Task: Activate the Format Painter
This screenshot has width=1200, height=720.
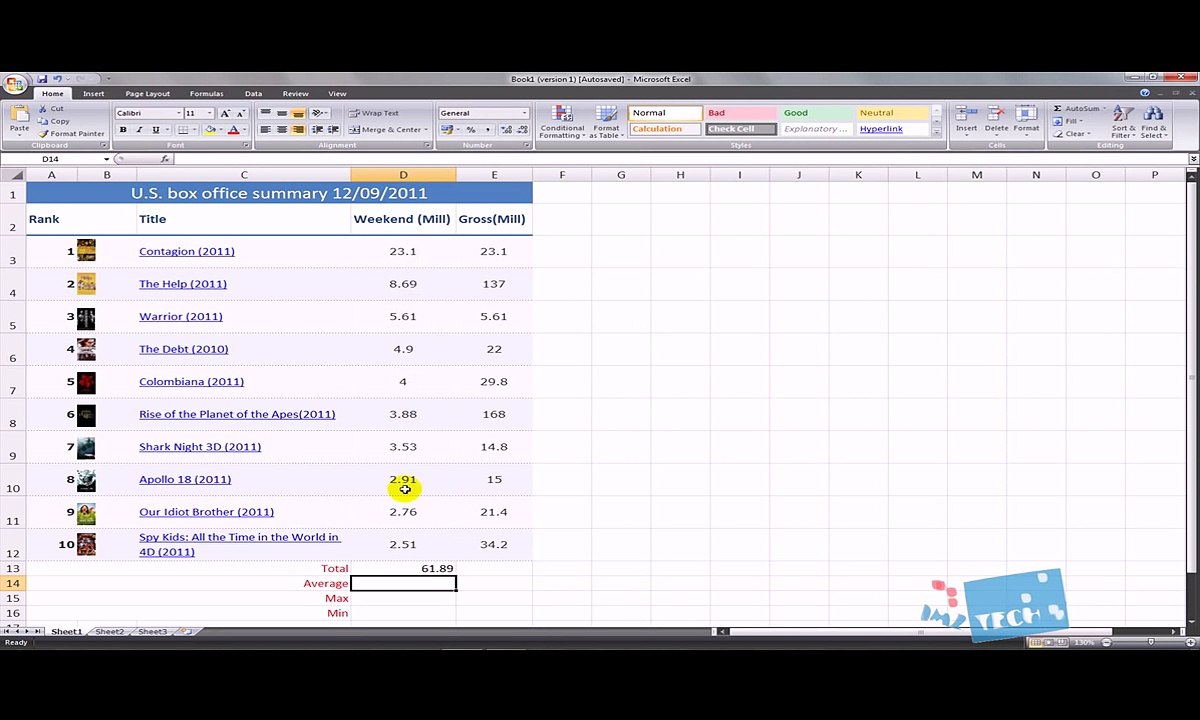Action: click(71, 133)
